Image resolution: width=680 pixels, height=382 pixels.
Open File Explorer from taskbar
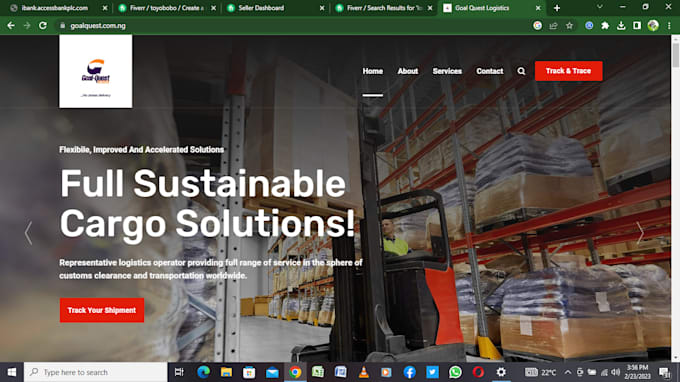tap(226, 372)
